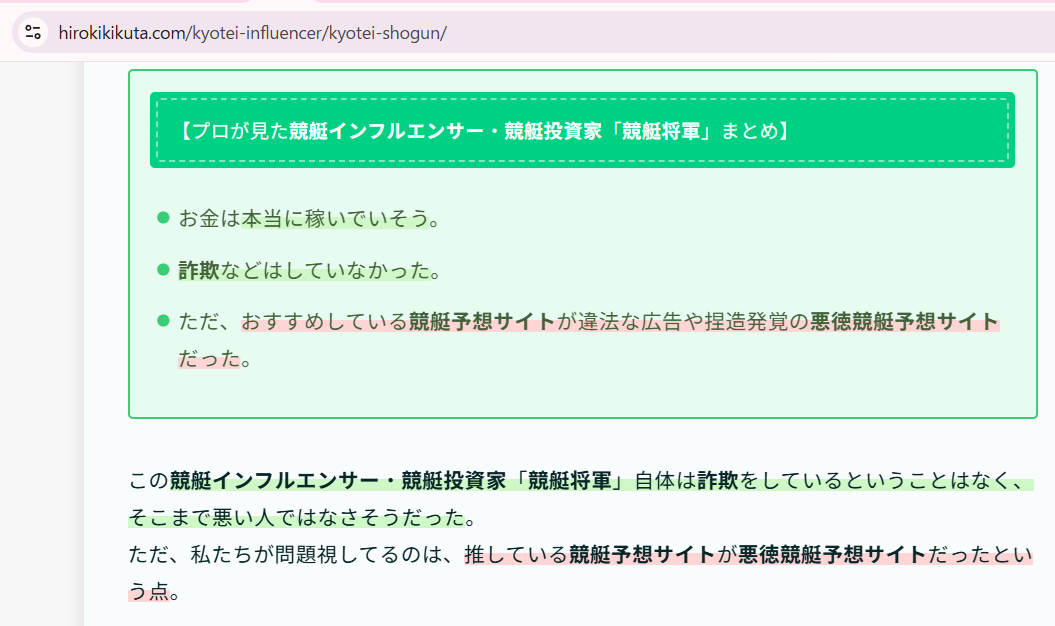Viewport: 1055px width, 626px height.
Task: Click だった。 ending the third bullet
Action: [213, 359]
